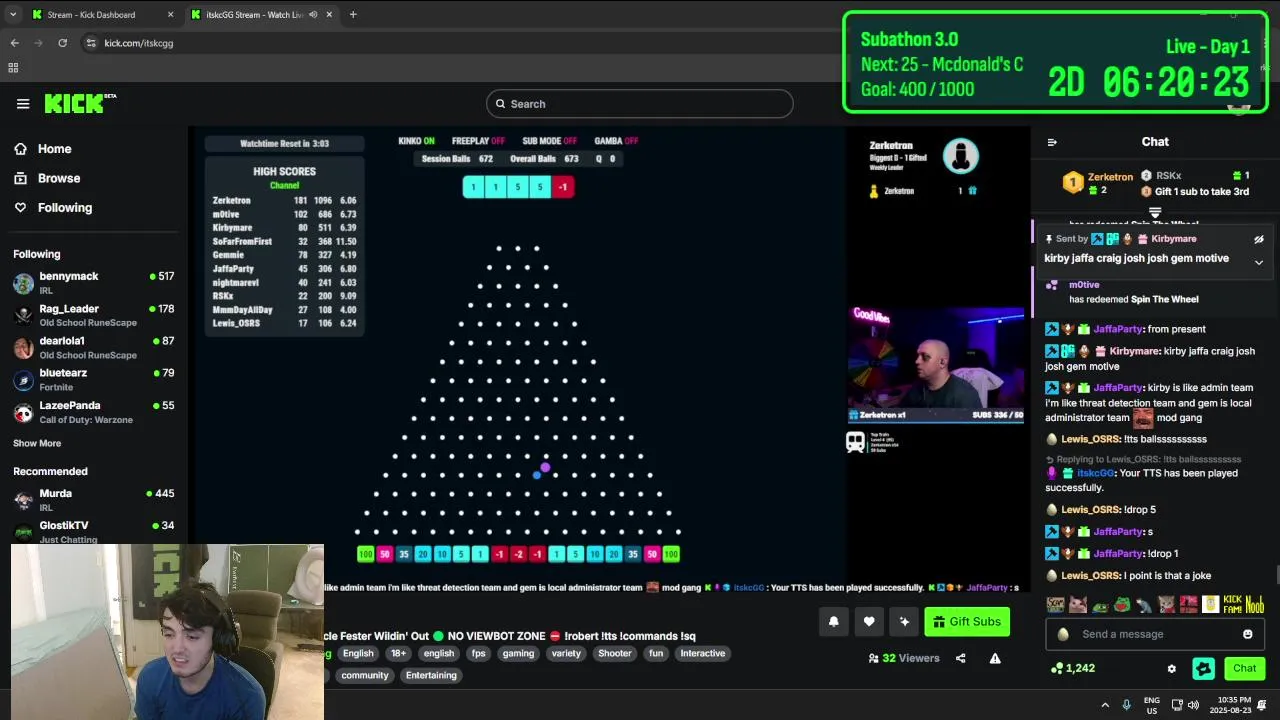Screen dimensions: 1280x720
Task: Expand the gift leaderboard arrow
Action: [1155, 212]
